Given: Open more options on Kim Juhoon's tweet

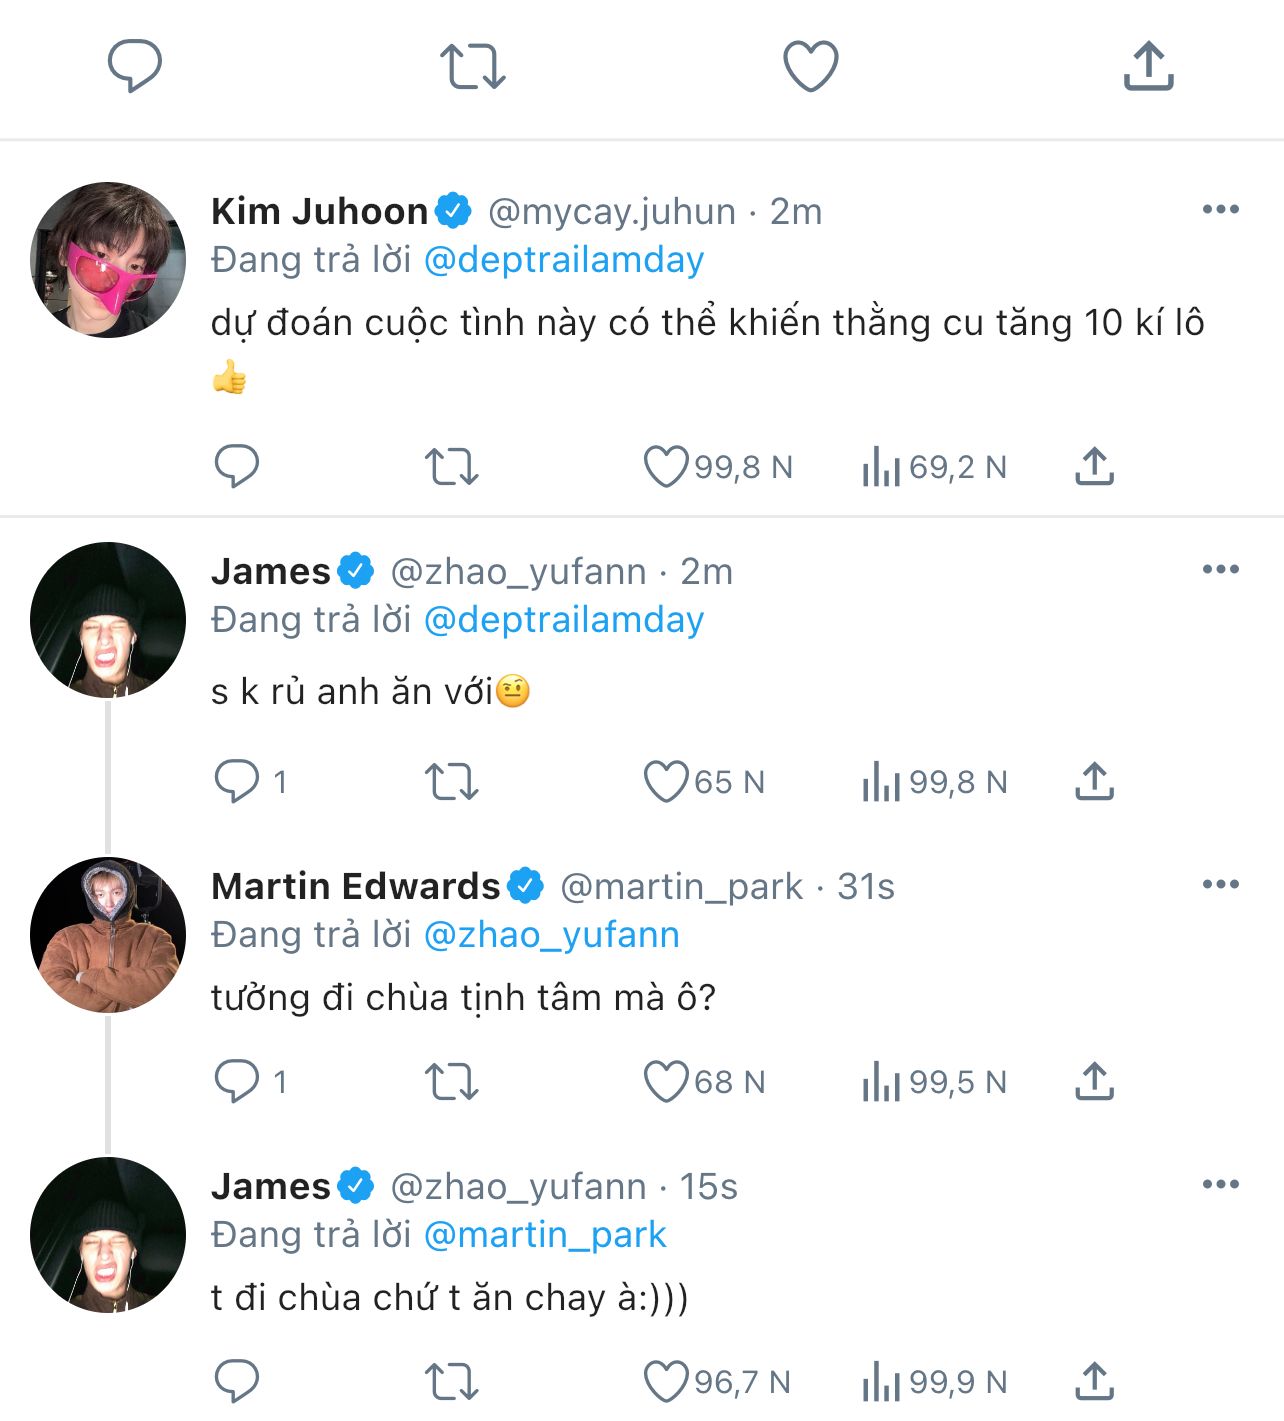Looking at the screenshot, I should point(1220,209).
